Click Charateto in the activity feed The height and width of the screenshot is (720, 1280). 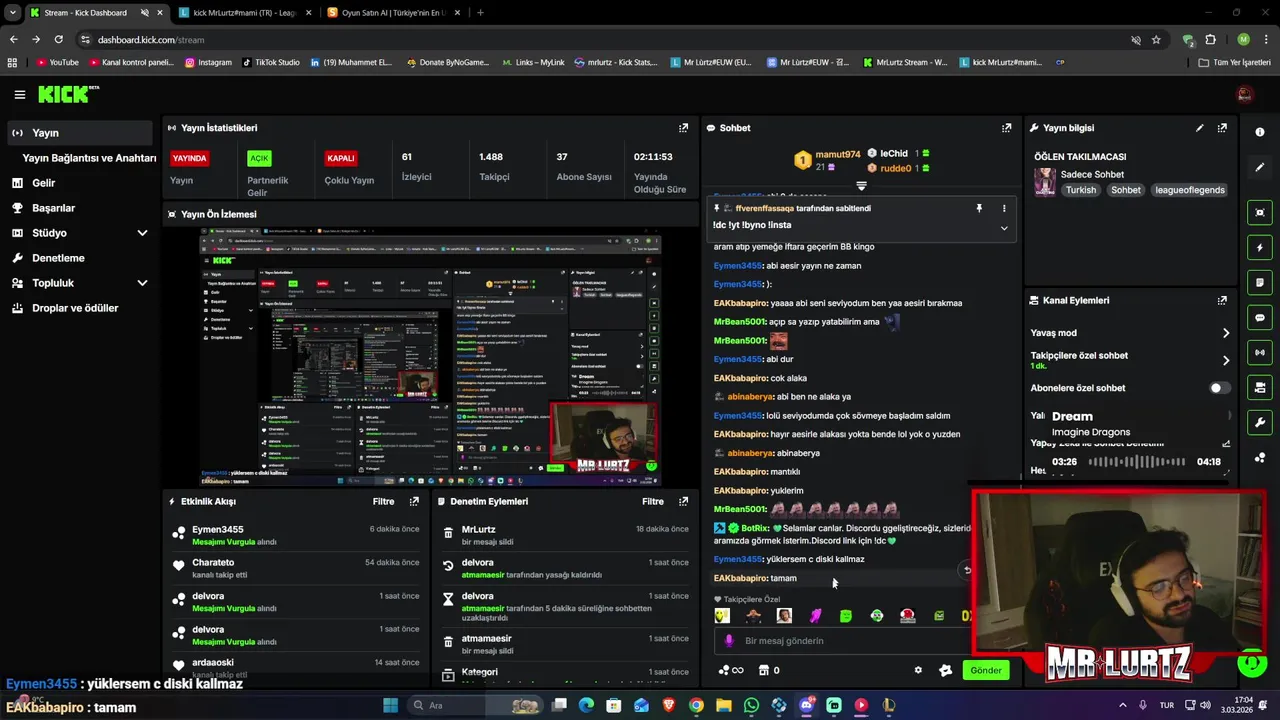213,563
